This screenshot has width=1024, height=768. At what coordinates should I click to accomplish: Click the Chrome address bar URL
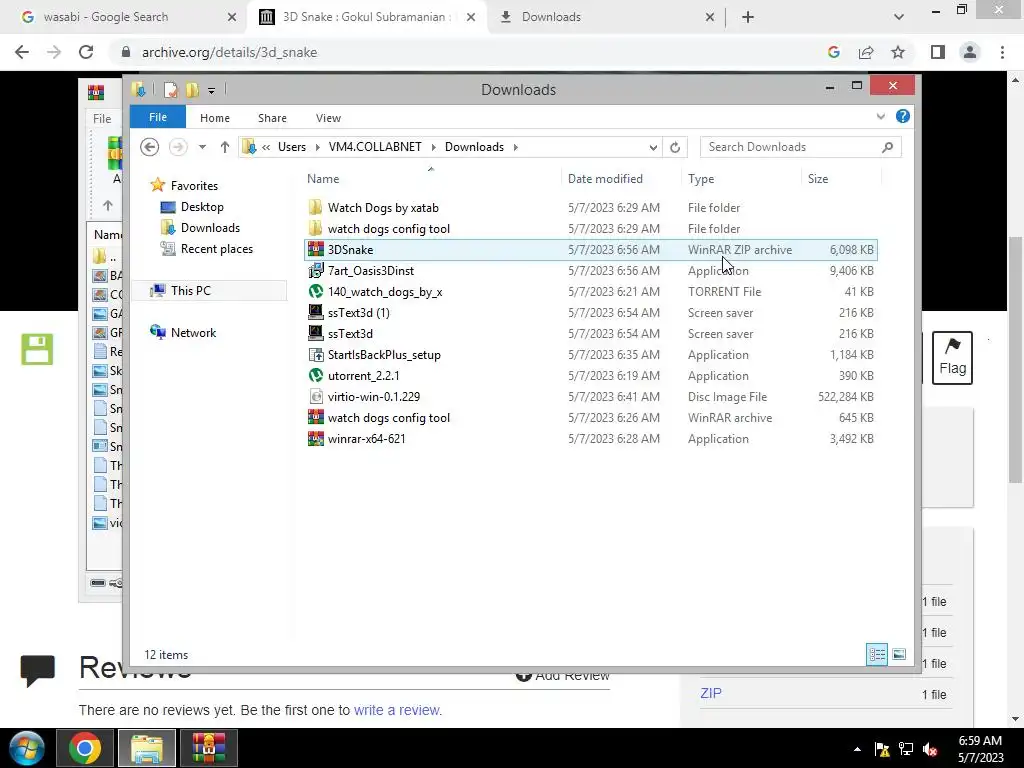click(229, 52)
